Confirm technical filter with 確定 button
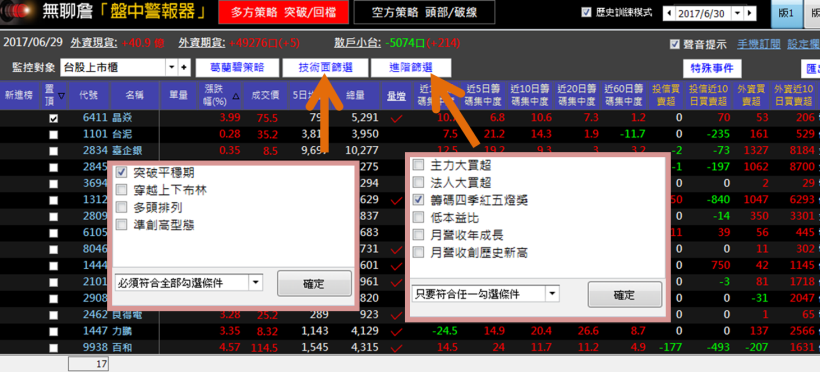Viewport: 820px width, 372px height. pyautogui.click(x=314, y=284)
